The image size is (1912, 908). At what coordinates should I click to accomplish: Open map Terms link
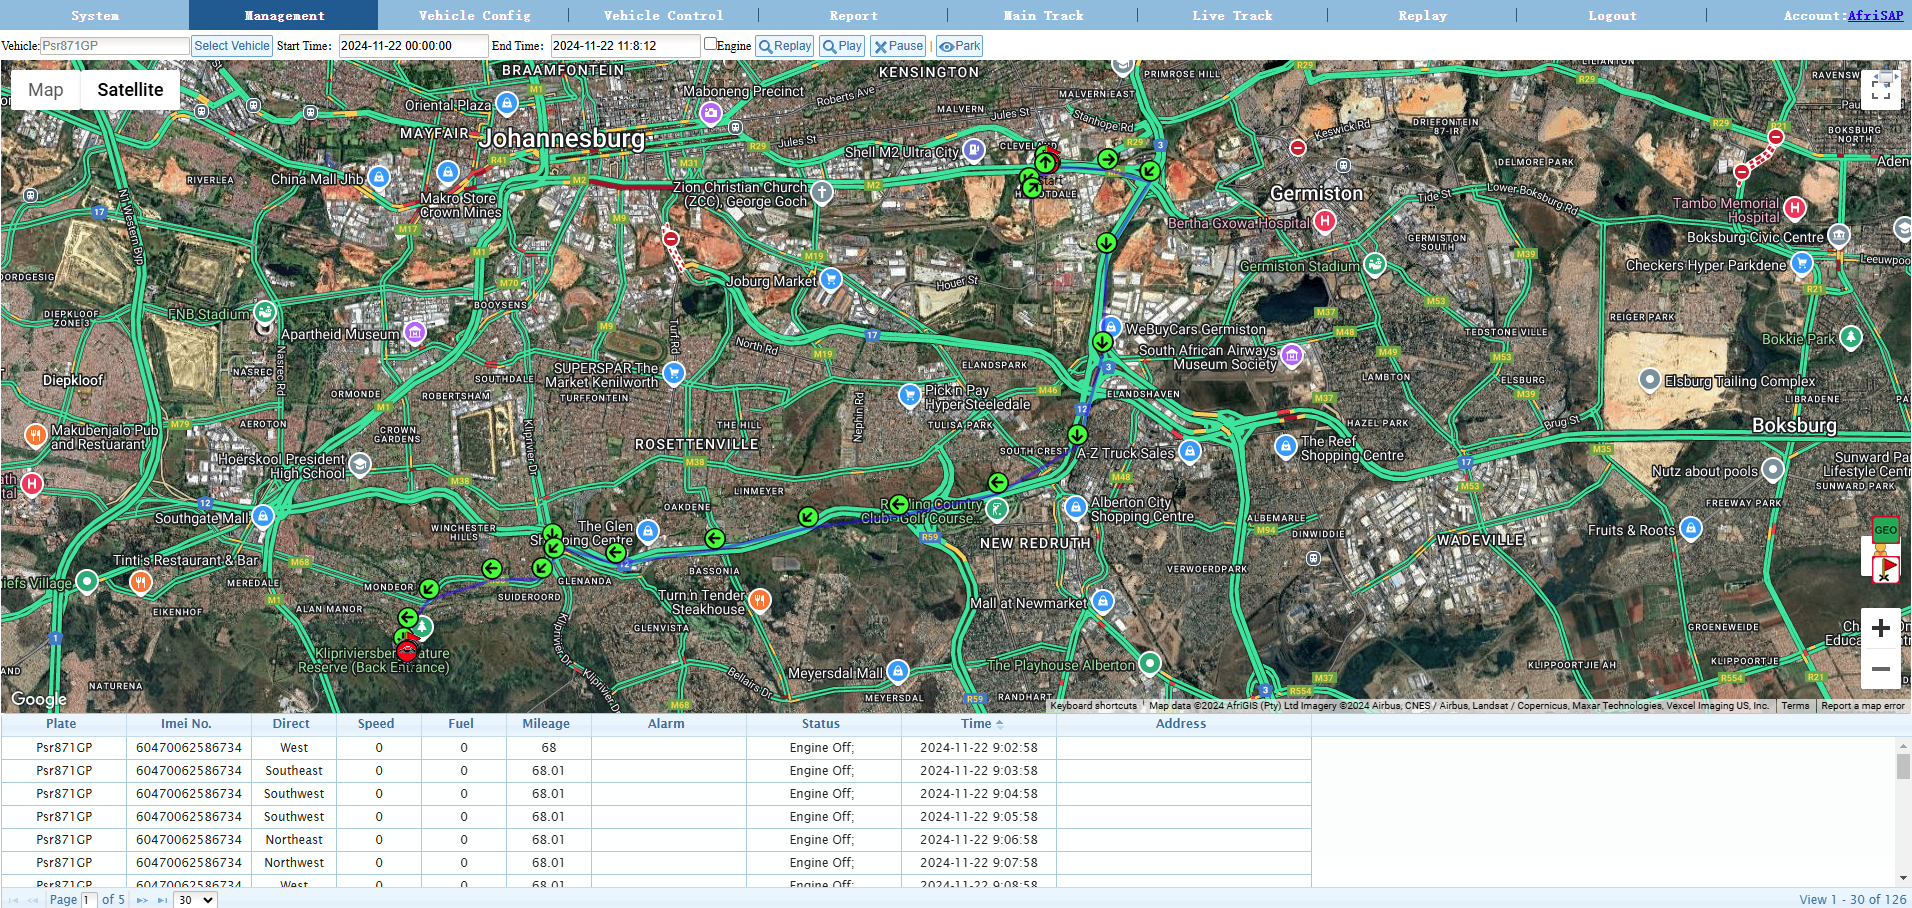pyautogui.click(x=1795, y=706)
